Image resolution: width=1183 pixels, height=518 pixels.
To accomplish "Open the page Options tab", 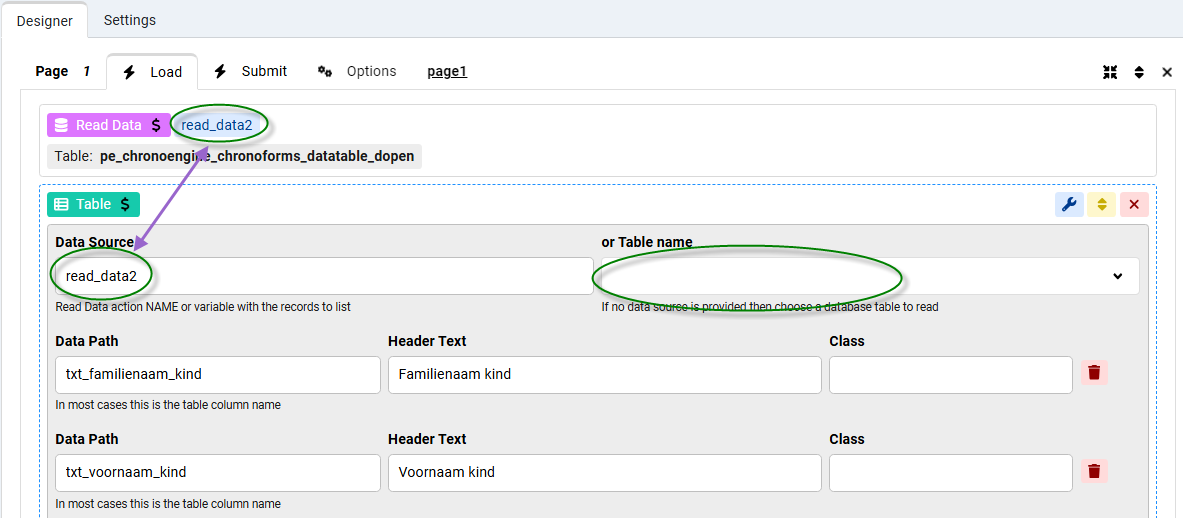I will [357, 72].
